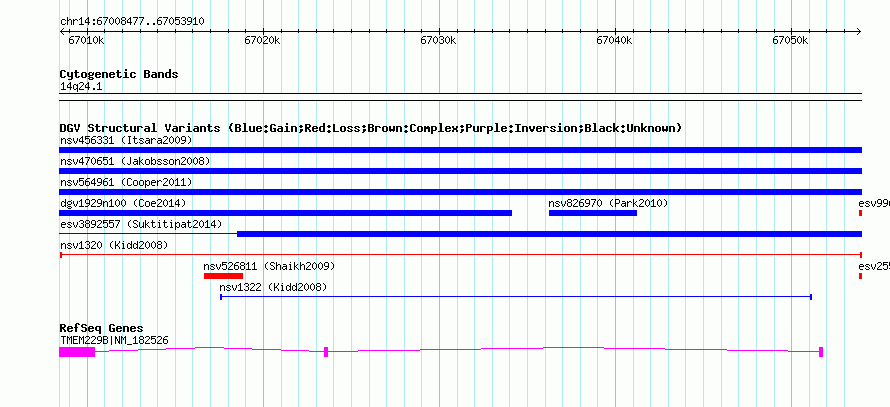Click the 14q24.1 cytogenetic band line
This screenshot has width=890, height=407.
pos(460,97)
